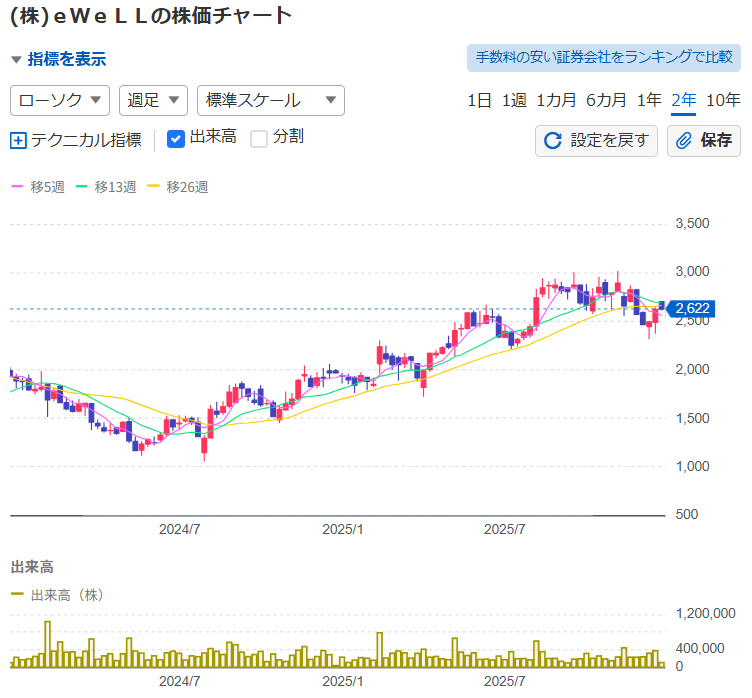Select the 6カ月 time range
The height and width of the screenshot is (698, 752).
606,100
